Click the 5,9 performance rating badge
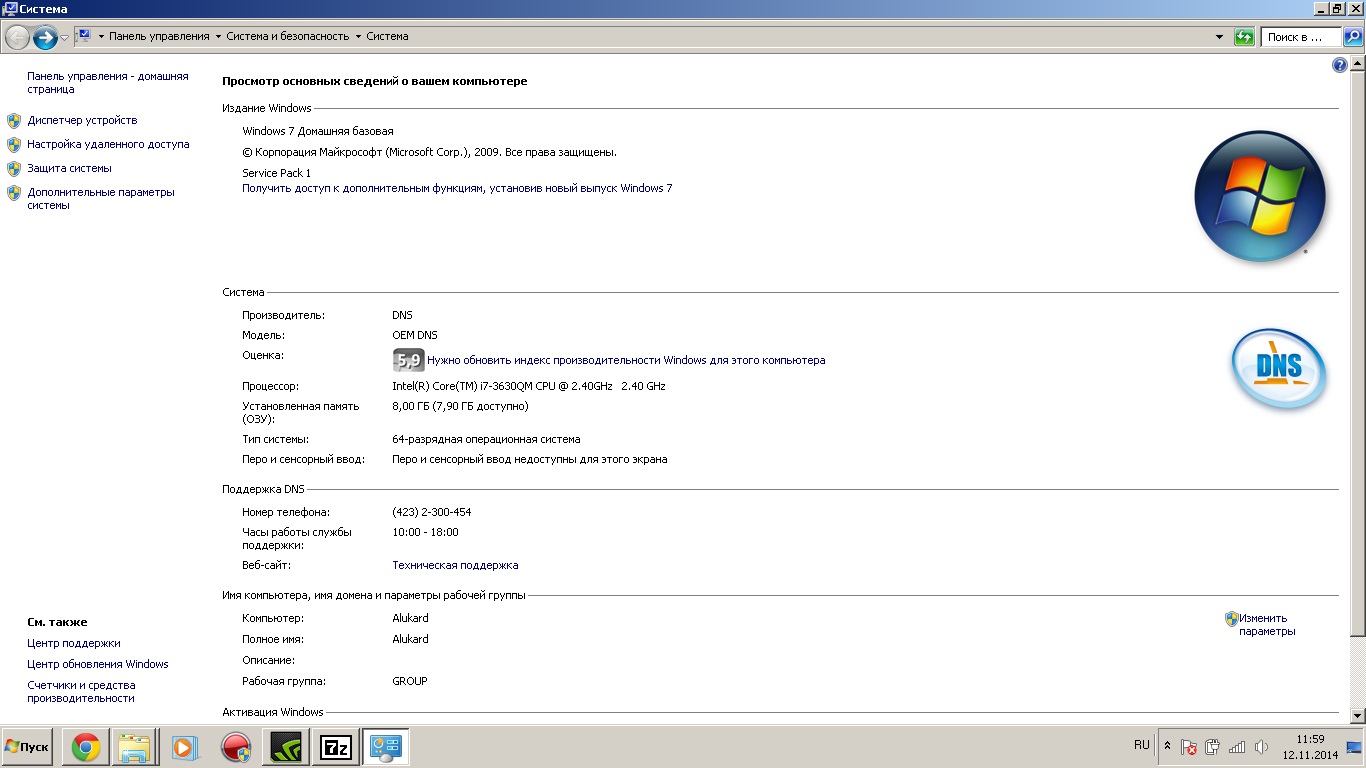 point(408,360)
